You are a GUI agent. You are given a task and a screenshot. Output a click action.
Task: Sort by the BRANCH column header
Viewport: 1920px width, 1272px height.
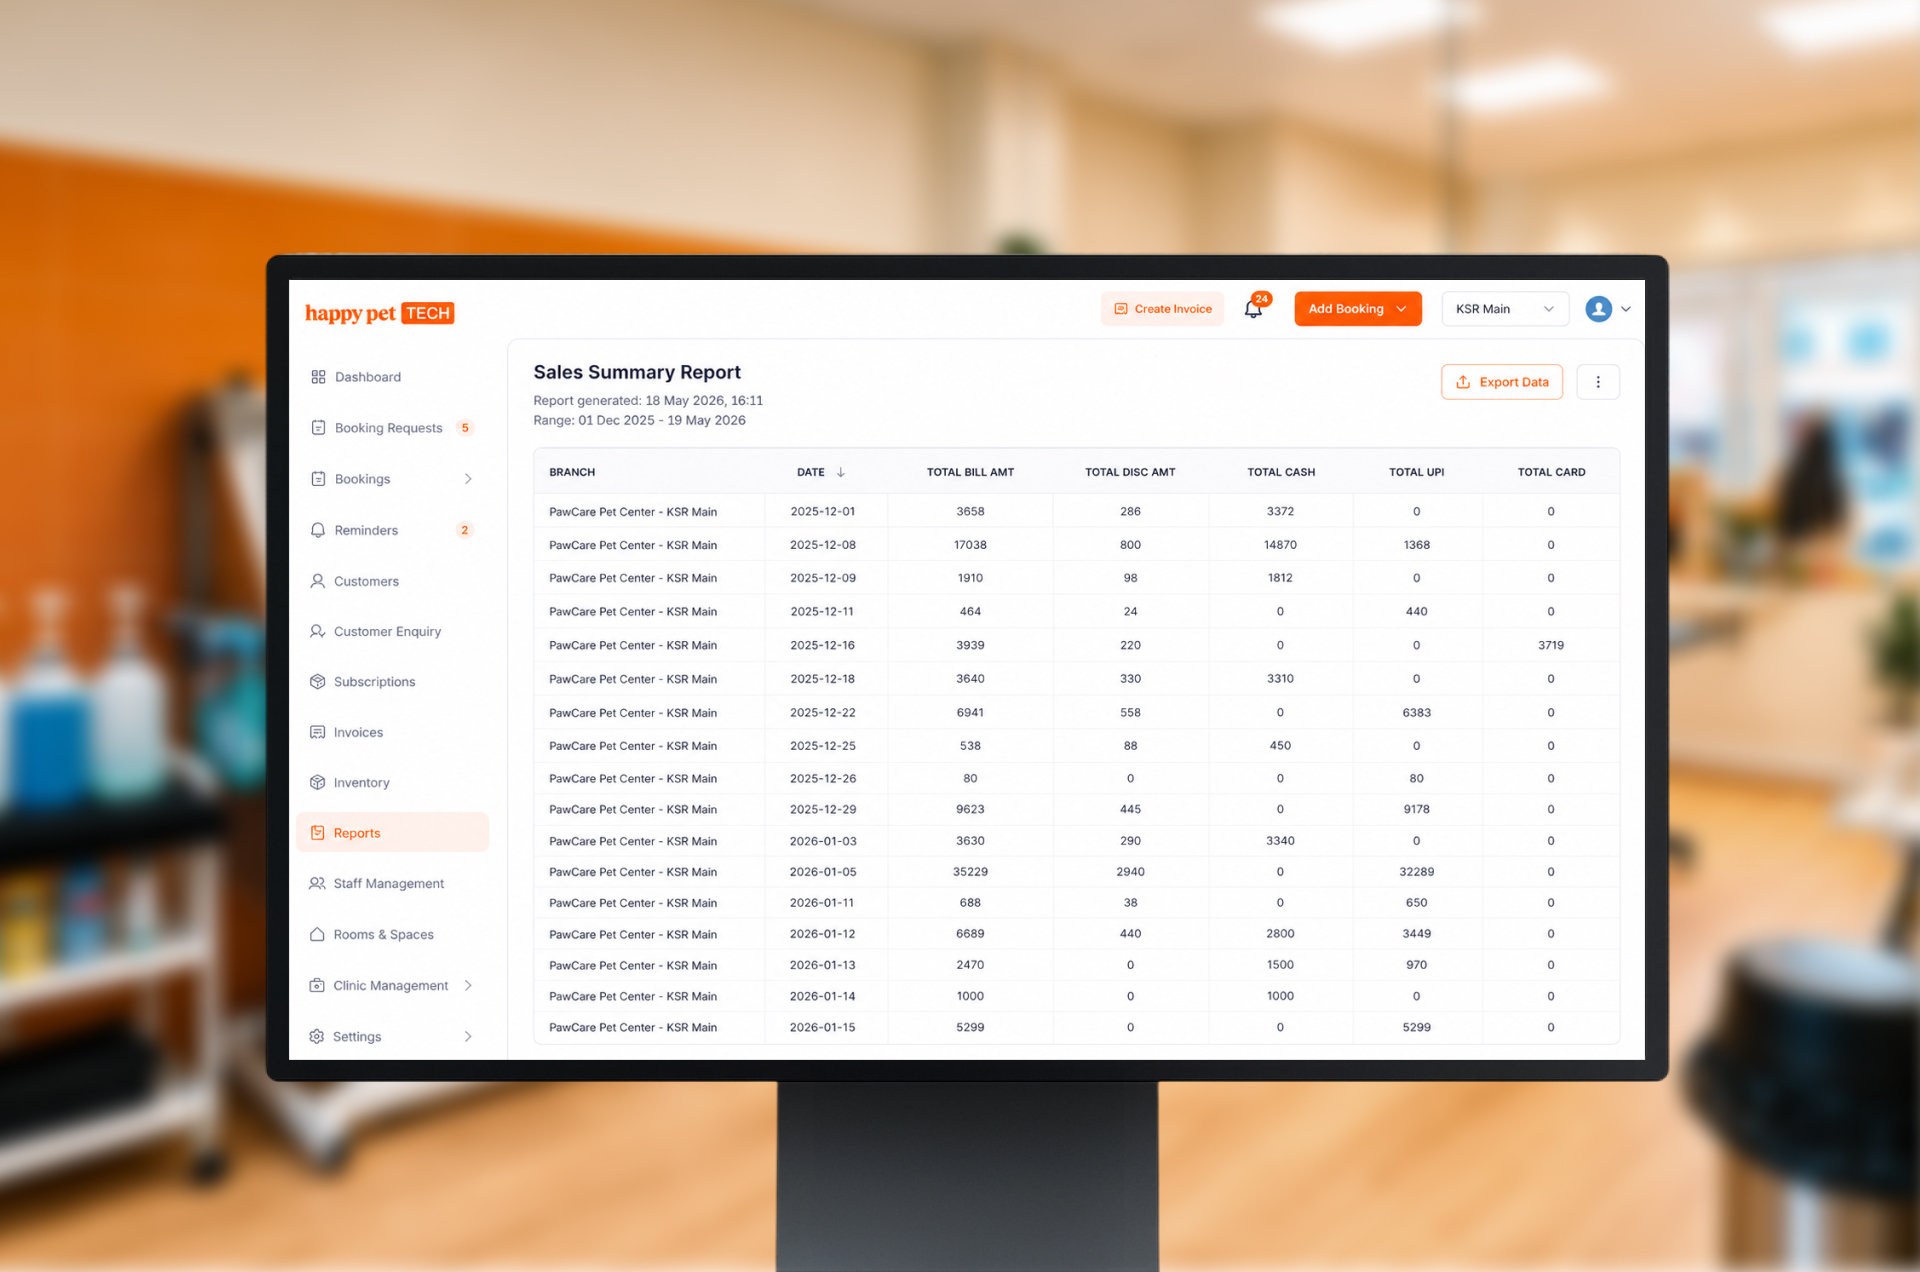coord(572,472)
